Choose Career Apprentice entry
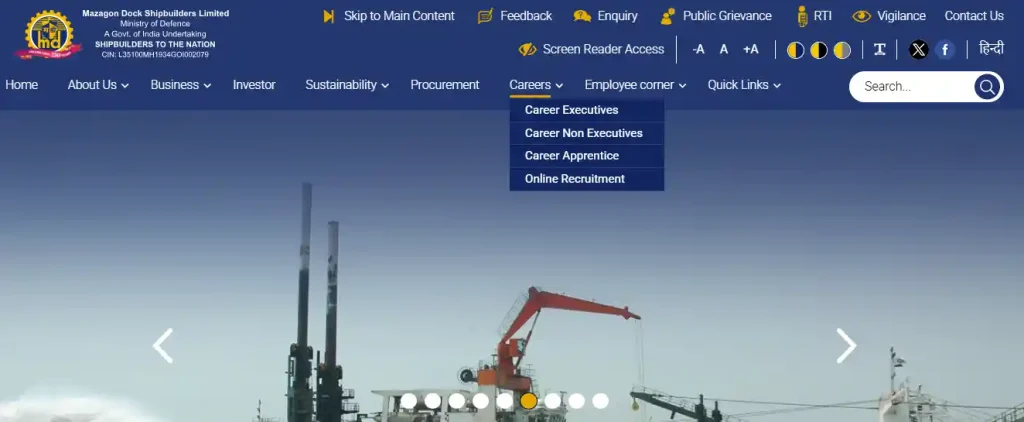Screen dimensions: 1024x422 [586, 155]
